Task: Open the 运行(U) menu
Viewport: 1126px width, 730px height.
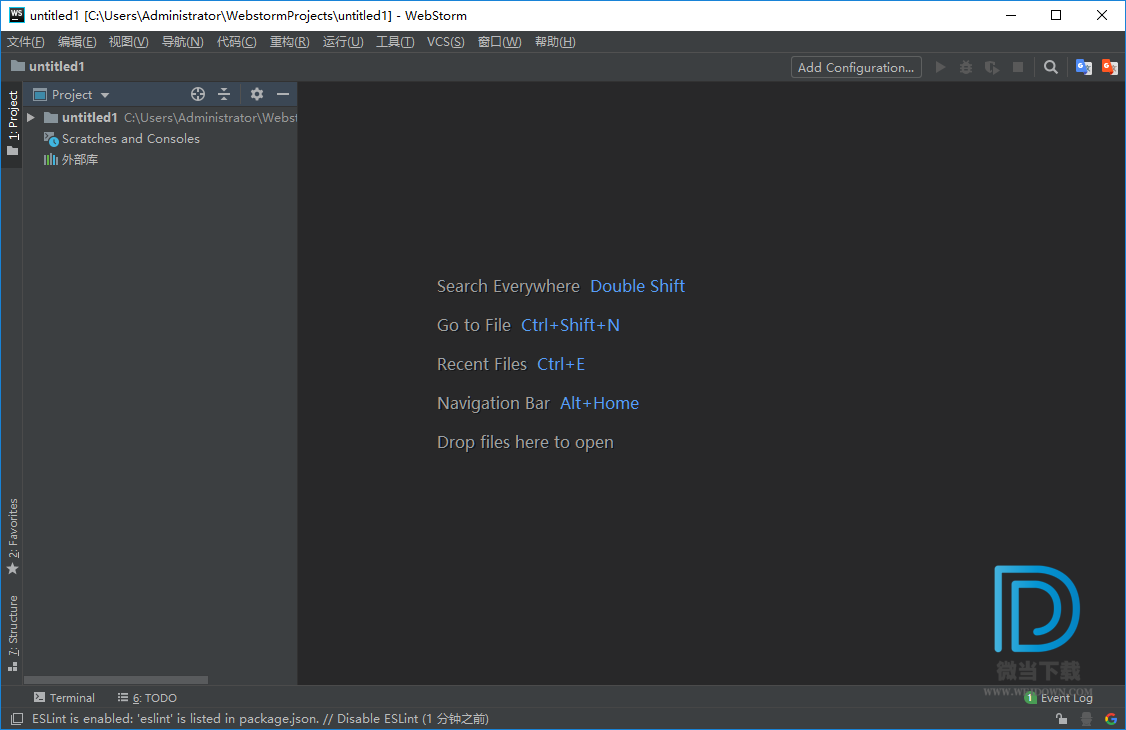Action: point(343,42)
